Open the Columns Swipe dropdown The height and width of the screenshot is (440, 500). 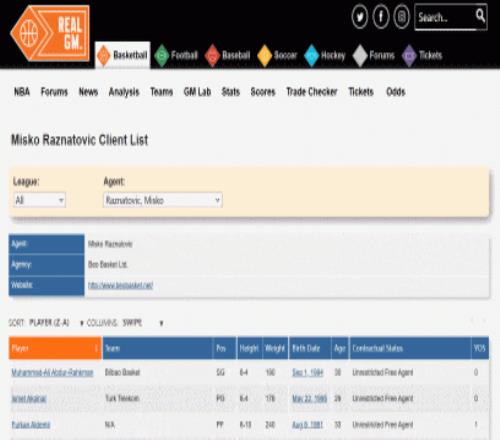click(x=143, y=323)
